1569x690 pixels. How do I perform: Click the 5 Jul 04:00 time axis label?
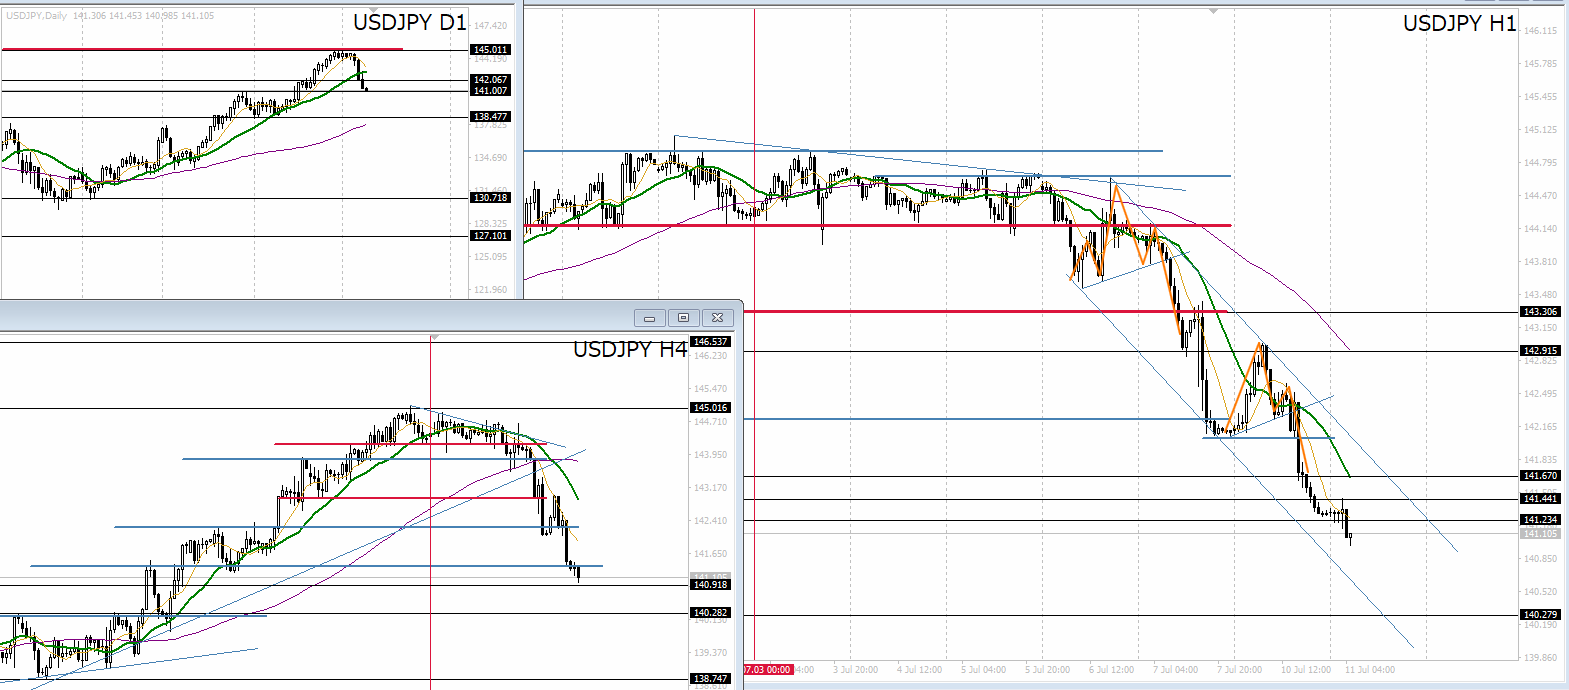983,669
